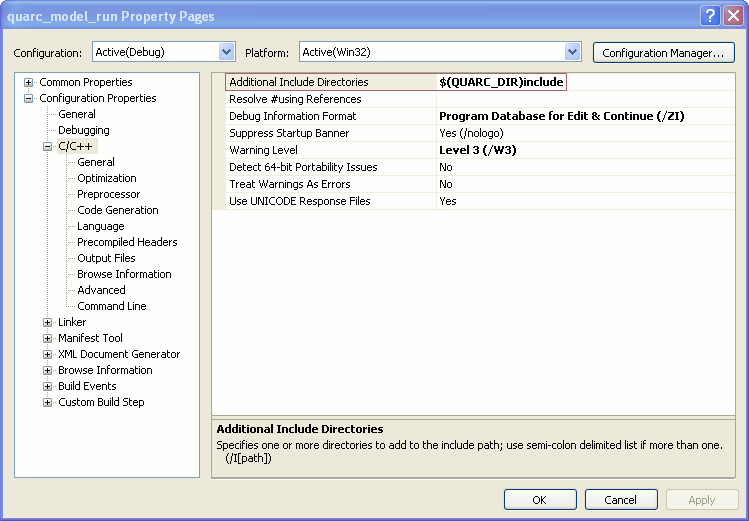Click the Yes value for UNICODE Response Files
Image resolution: width=749 pixels, height=521 pixels.
pos(448,201)
